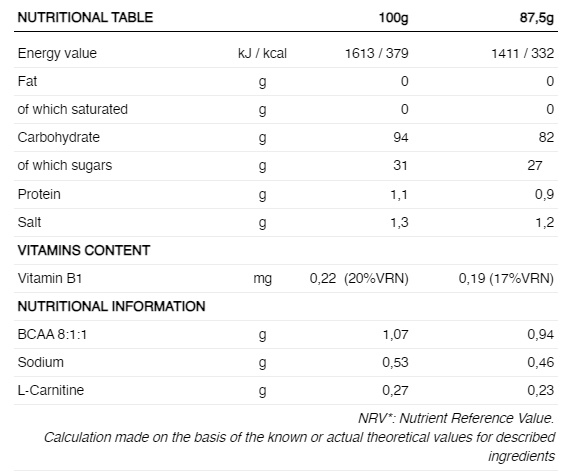Select the carbohydrate value 94
Screen dimensions: 570x472
pyautogui.click(x=401, y=137)
